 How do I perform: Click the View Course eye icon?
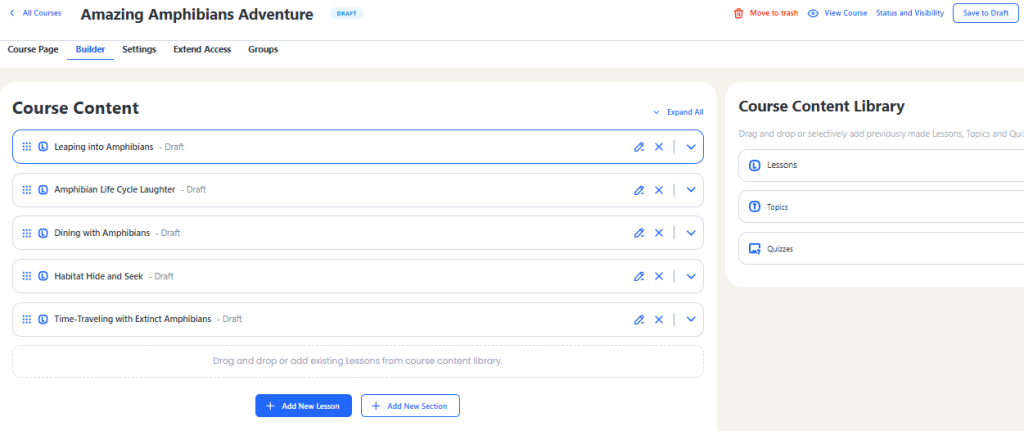(x=814, y=14)
